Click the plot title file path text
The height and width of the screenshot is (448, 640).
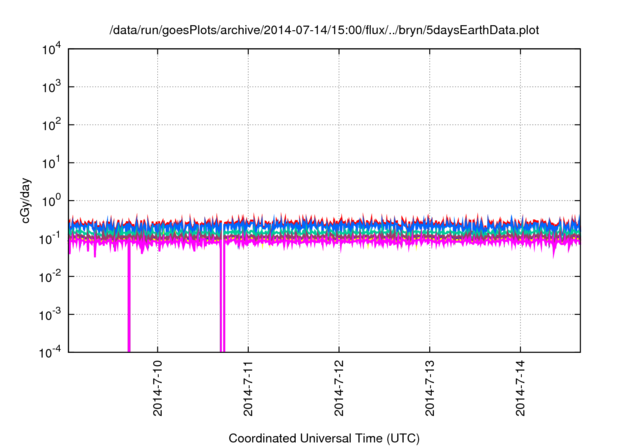click(324, 30)
